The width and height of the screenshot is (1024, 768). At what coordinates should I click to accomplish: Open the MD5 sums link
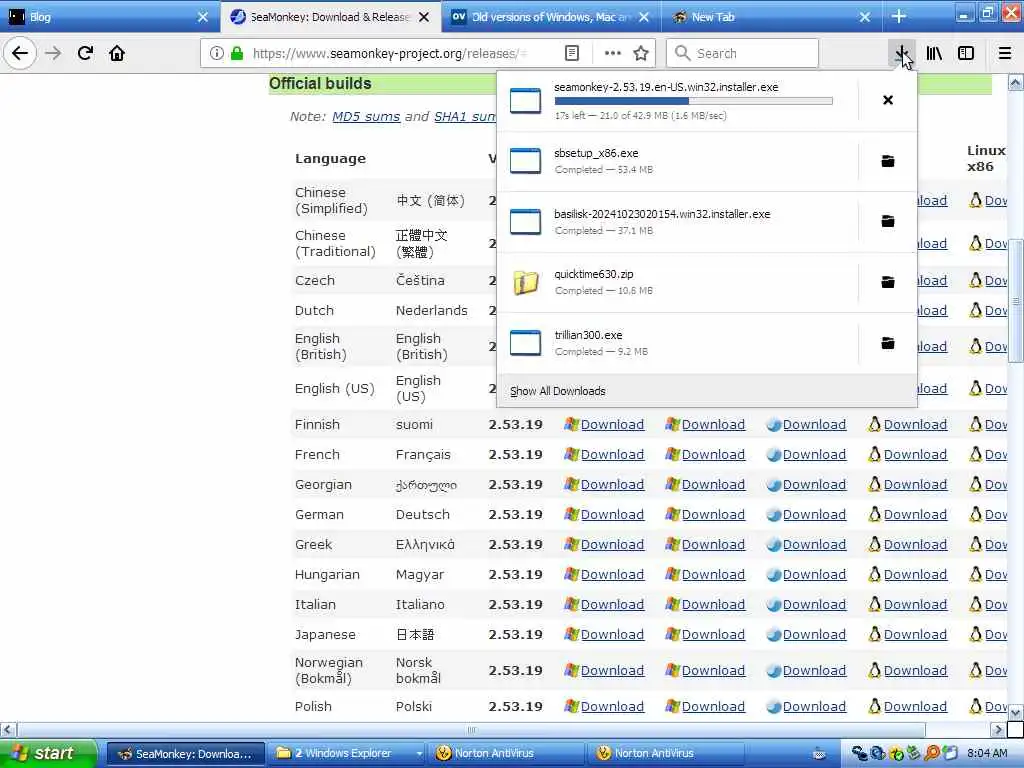click(x=366, y=116)
